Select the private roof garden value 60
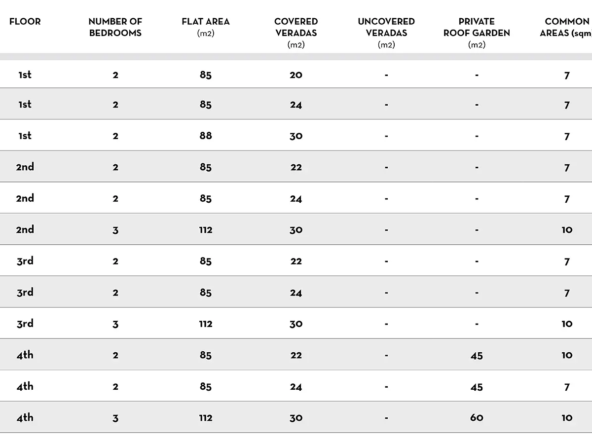The width and height of the screenshot is (592, 444). point(476,418)
